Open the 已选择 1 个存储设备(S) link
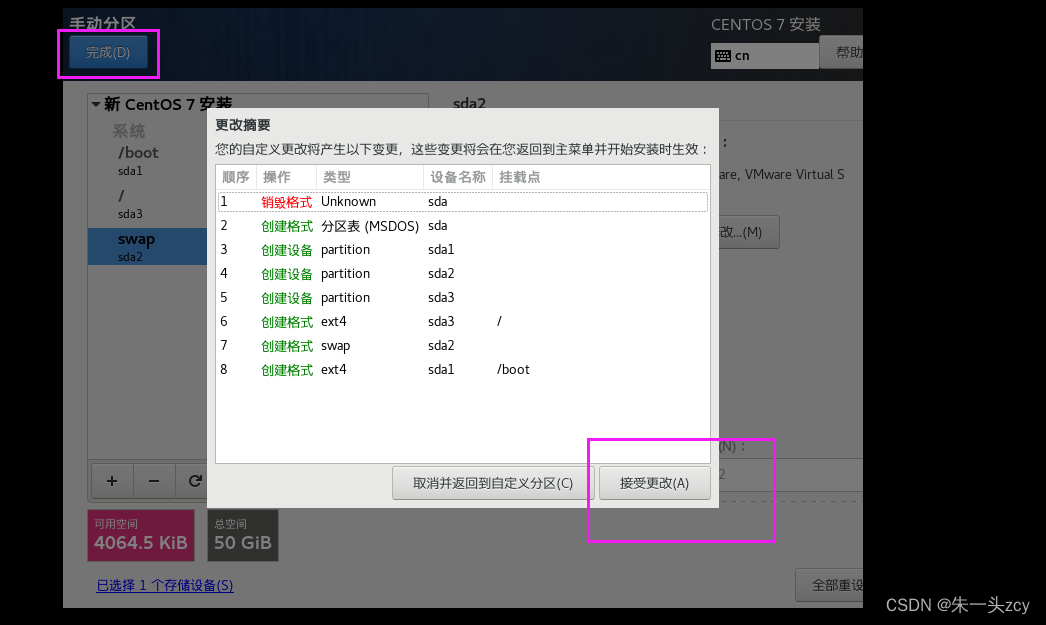Screen dimensions: 1046x625 coord(165,586)
